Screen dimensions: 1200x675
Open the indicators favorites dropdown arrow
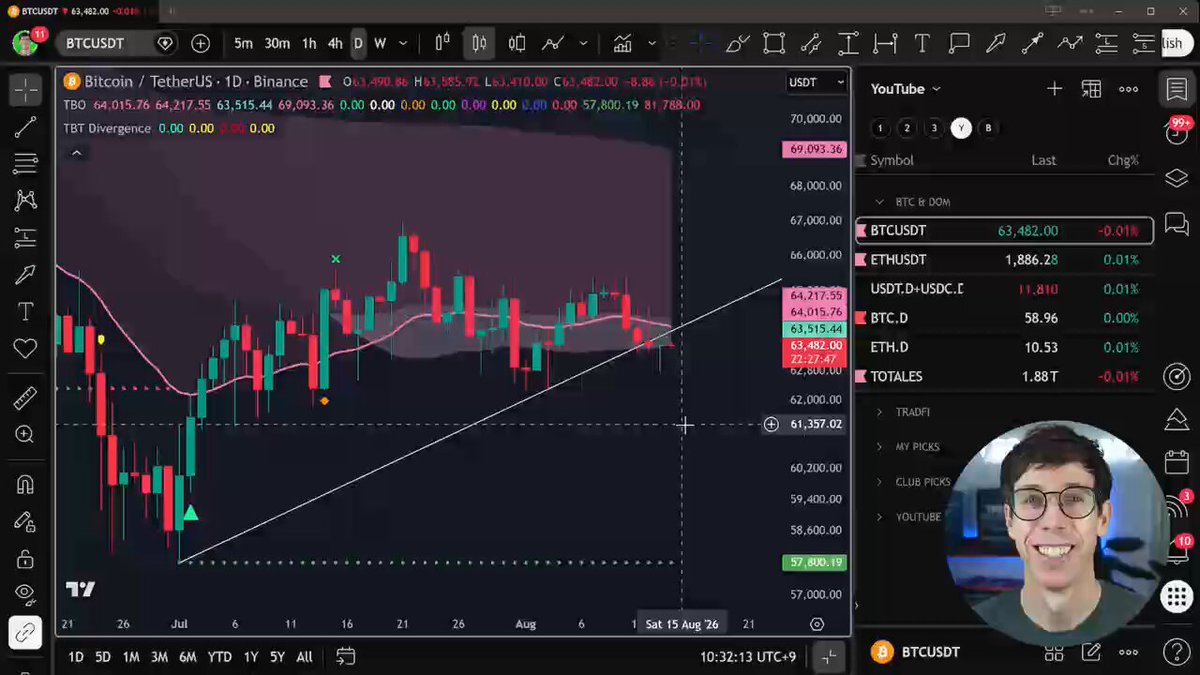tap(652, 43)
